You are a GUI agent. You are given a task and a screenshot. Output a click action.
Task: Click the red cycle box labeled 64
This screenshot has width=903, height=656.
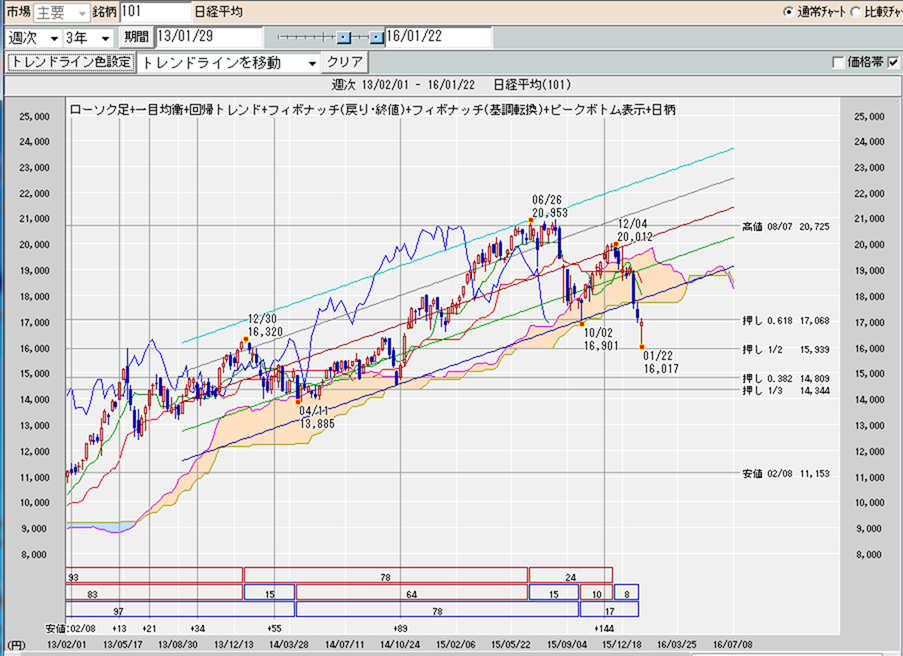coord(412,592)
